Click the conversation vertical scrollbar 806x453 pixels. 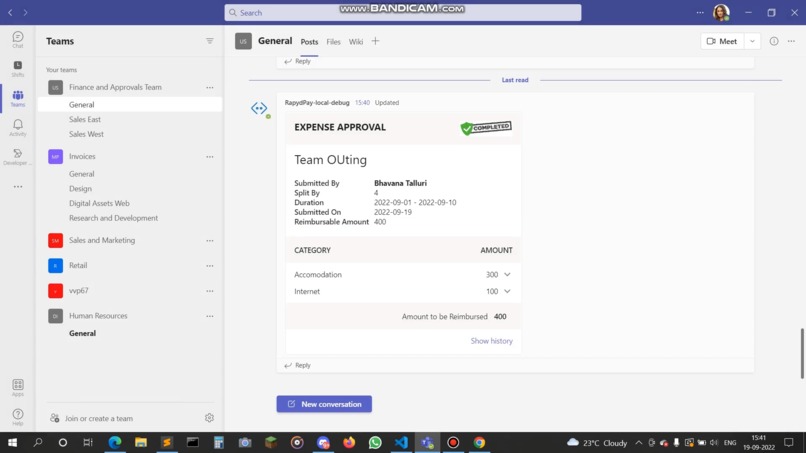[802, 353]
